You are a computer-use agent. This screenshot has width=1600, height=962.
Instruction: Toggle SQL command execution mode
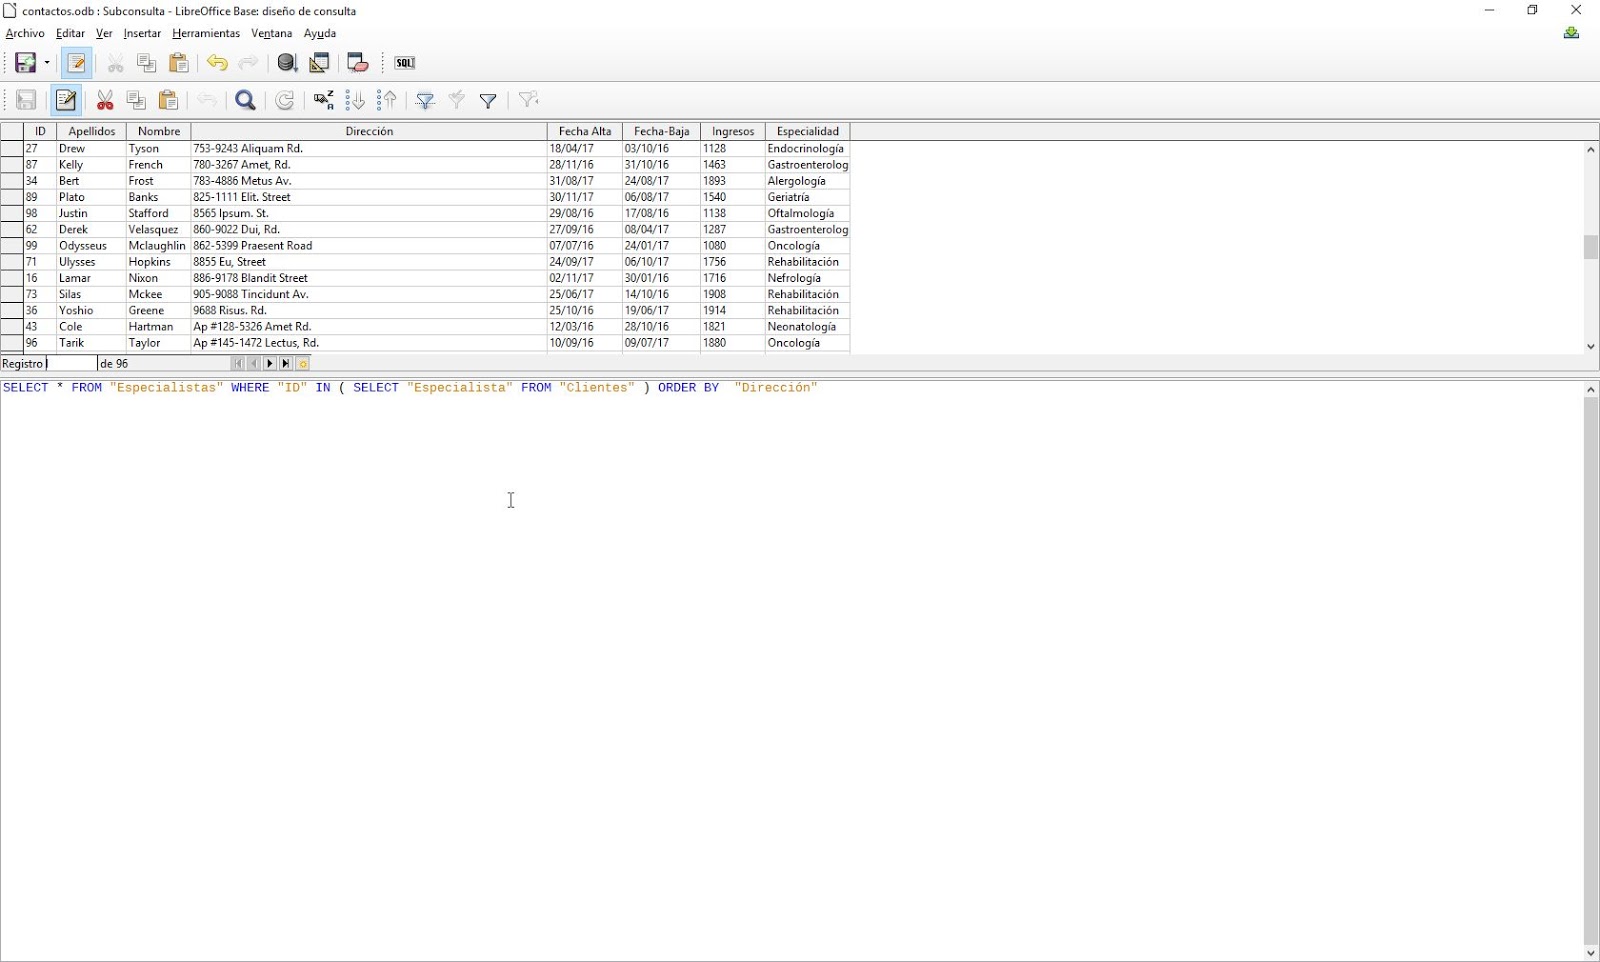coord(404,62)
